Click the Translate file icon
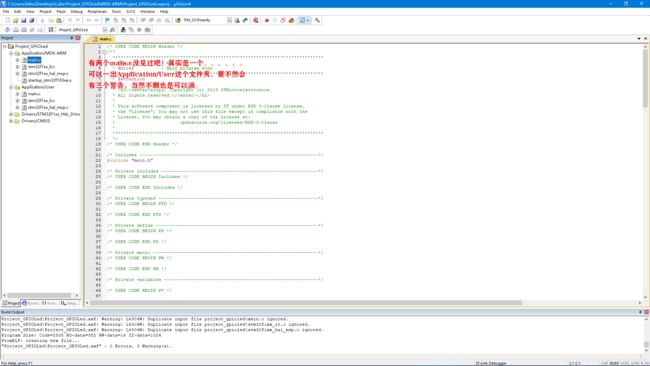650x366 pixels. click(7, 30)
